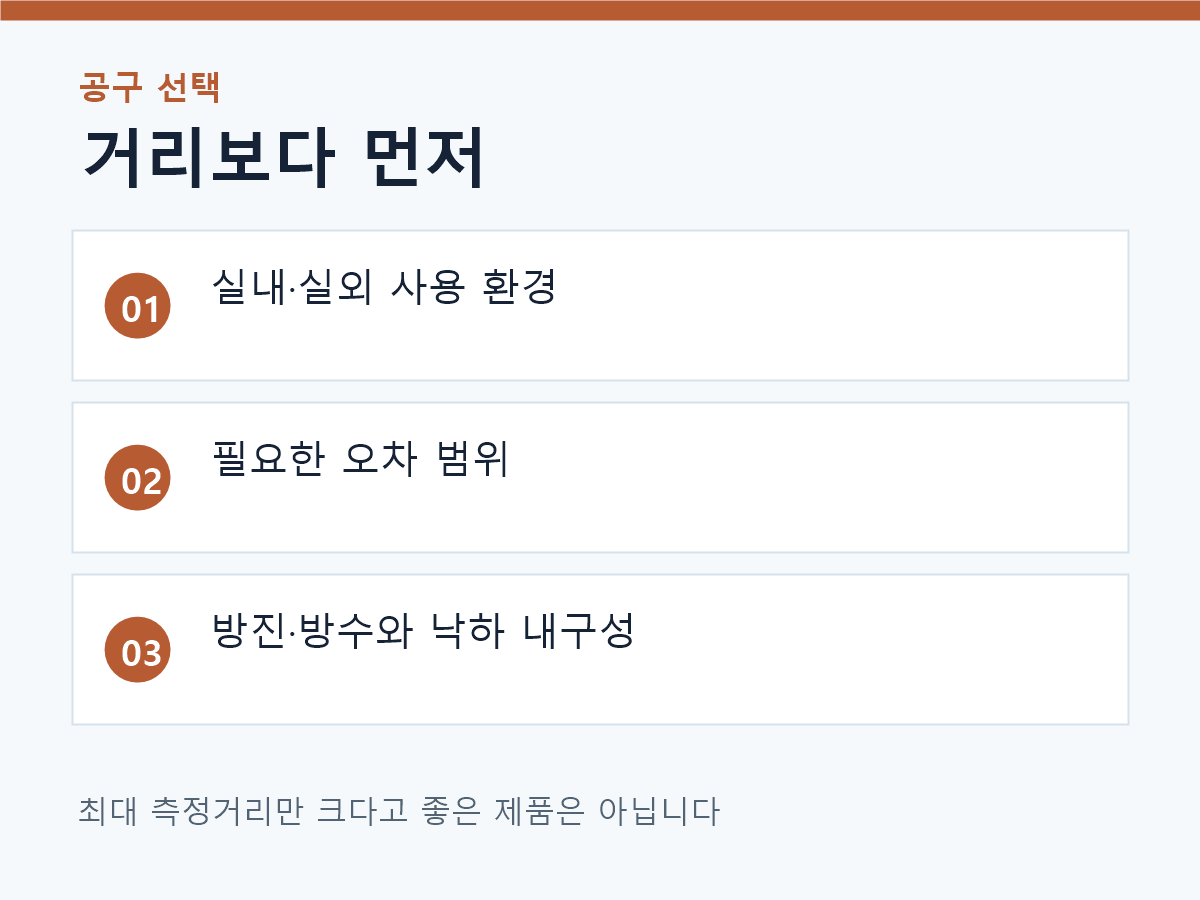1200x900 pixels.
Task: Select the second white card box containing 02
Action: [x=600, y=478]
